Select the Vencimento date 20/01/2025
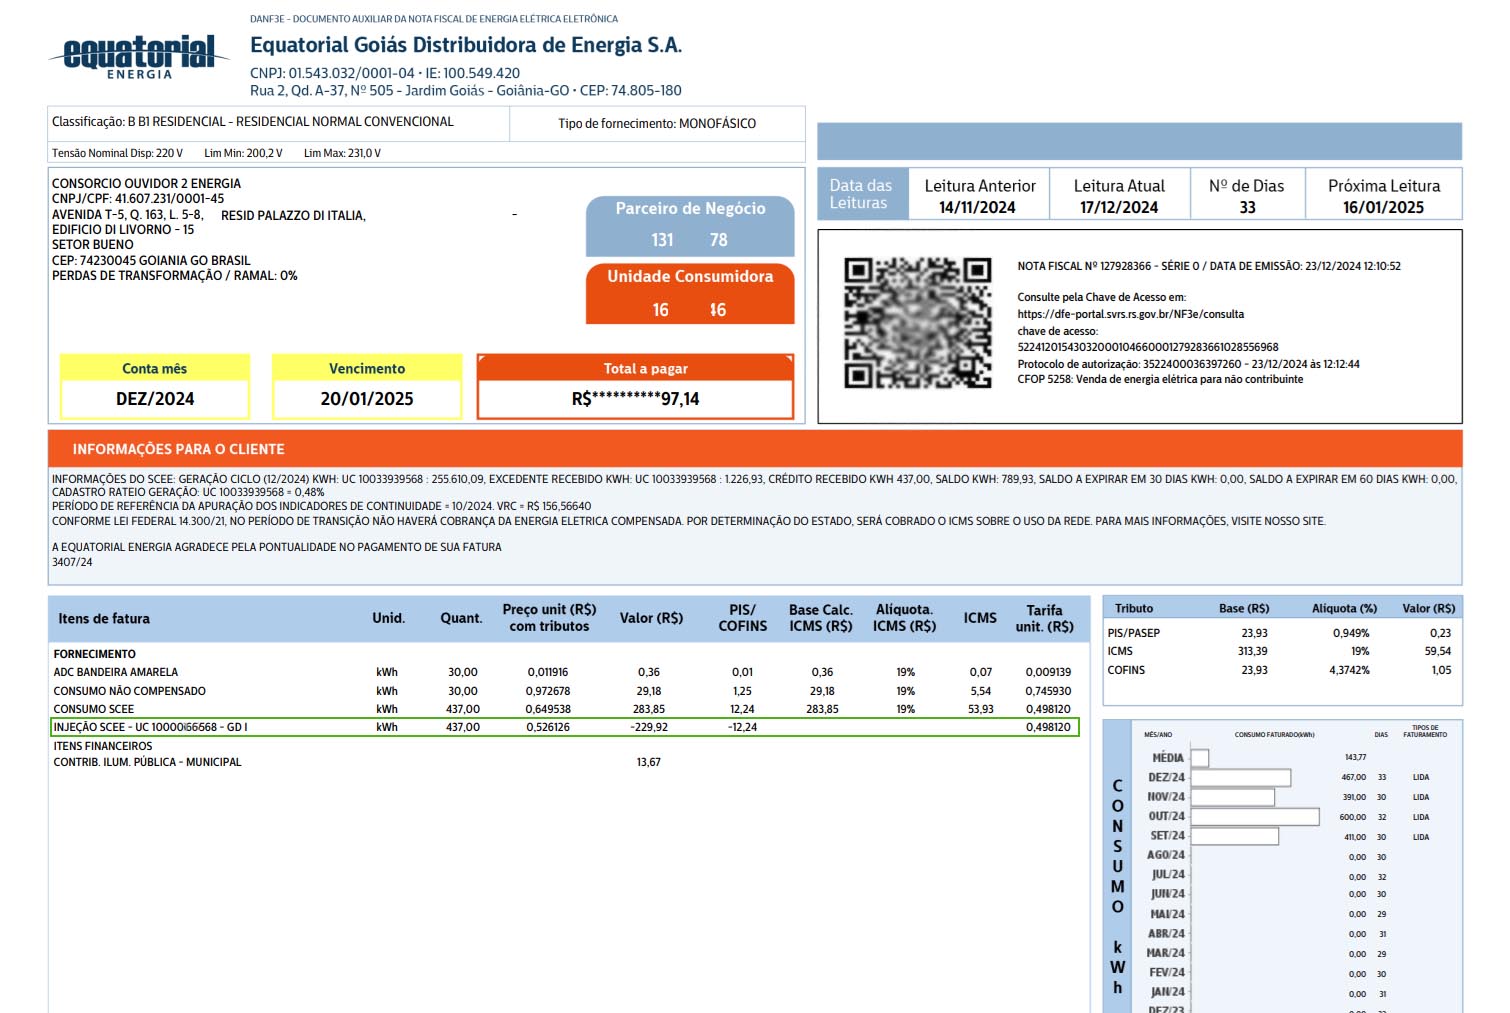 [367, 399]
